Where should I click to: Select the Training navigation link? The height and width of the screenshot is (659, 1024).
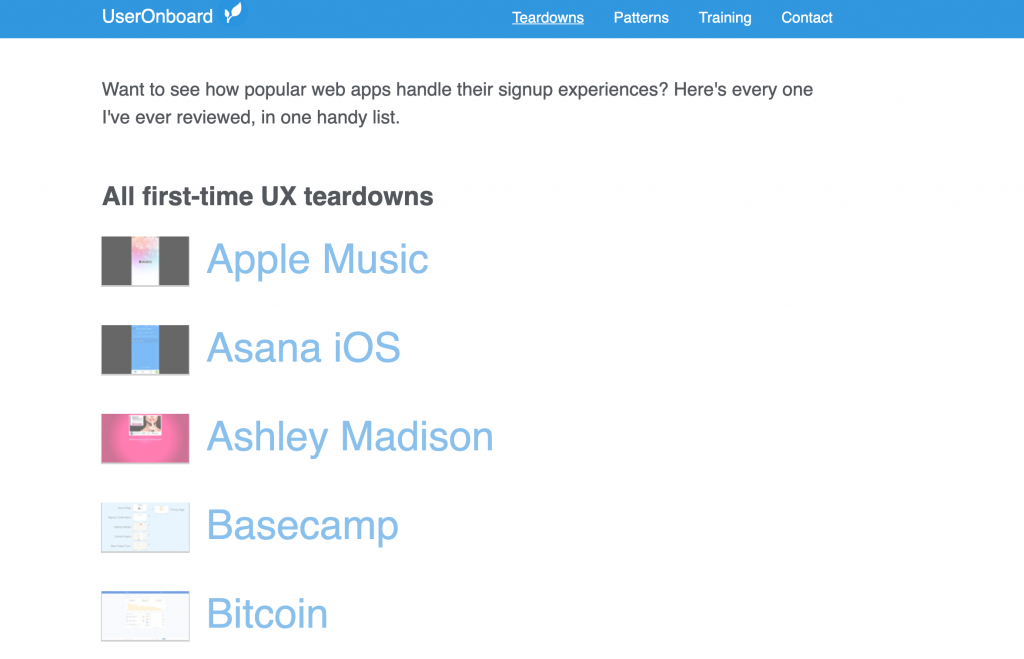click(x=725, y=18)
